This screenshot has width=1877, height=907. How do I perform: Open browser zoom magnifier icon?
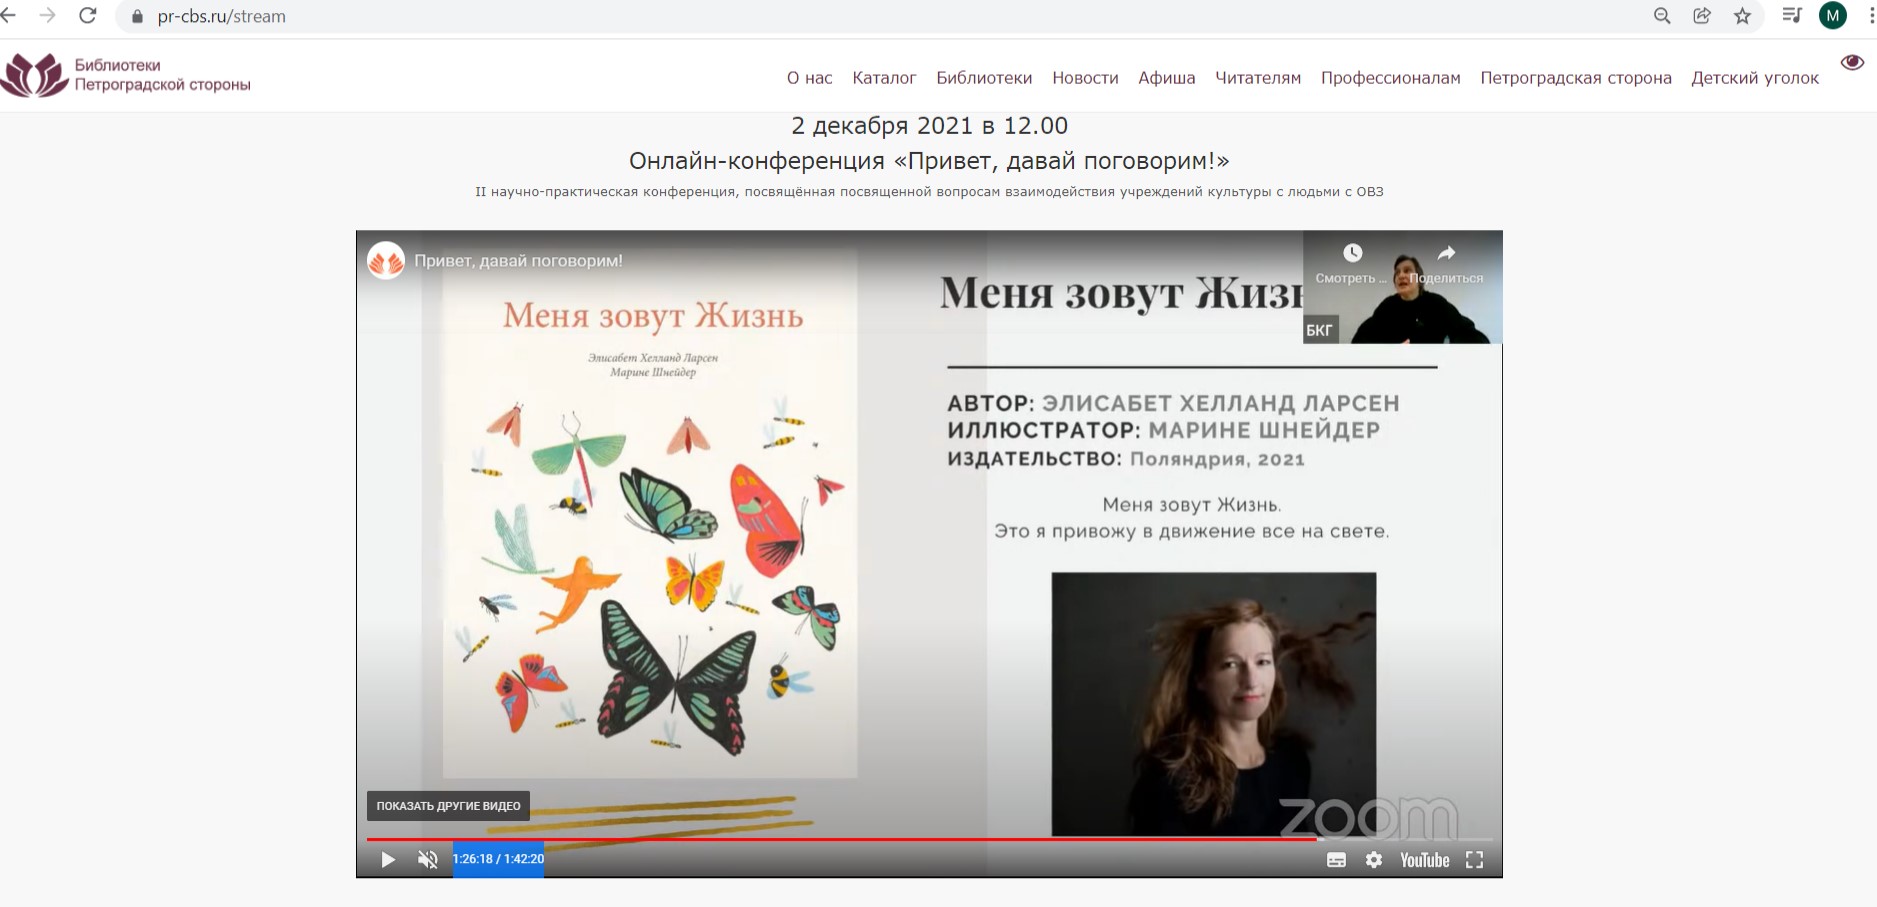tap(1662, 16)
